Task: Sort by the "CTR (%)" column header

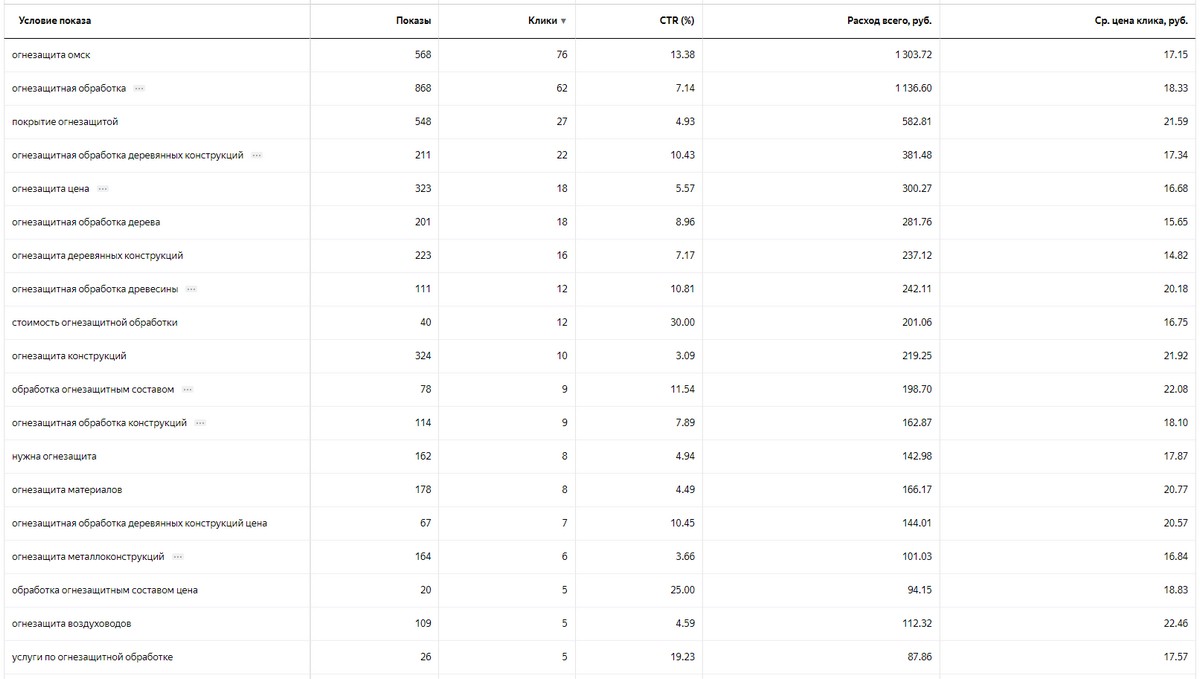Action: [678, 21]
